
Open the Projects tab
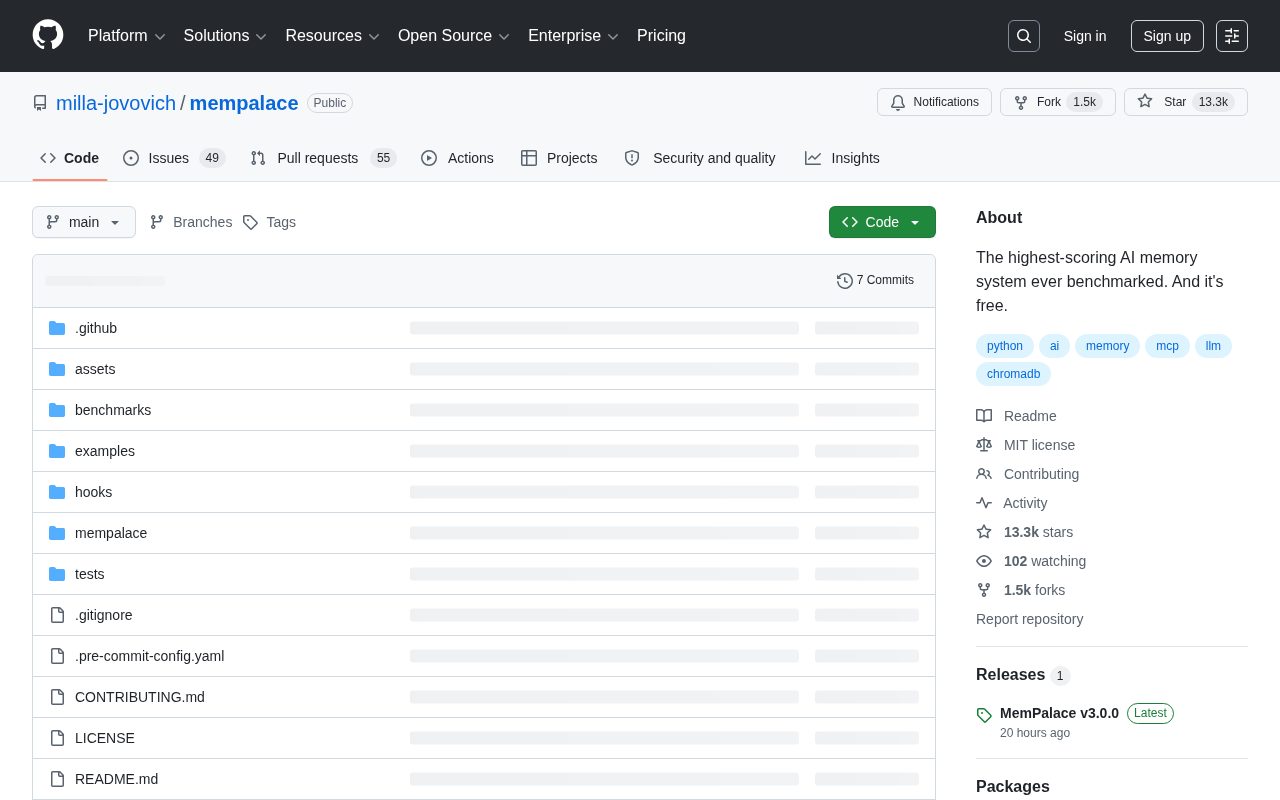coord(559,158)
